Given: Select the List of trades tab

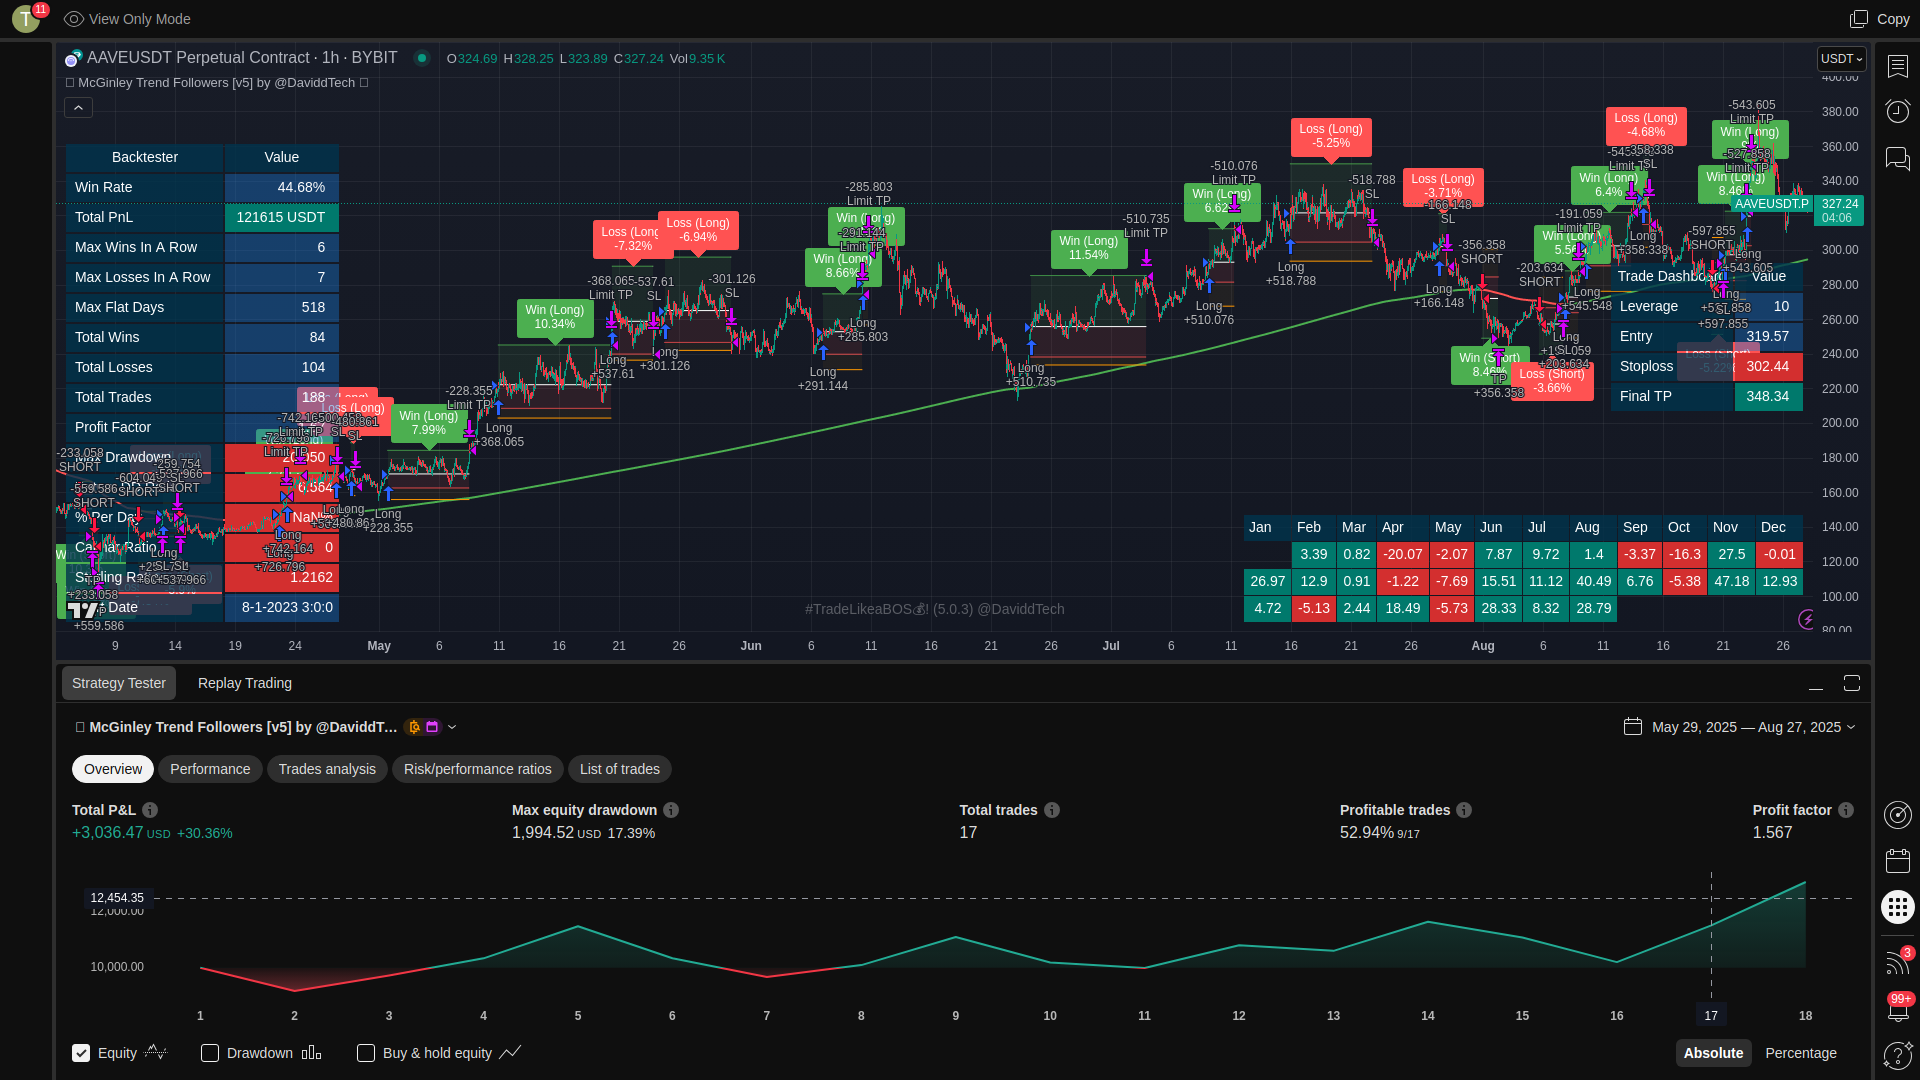Looking at the screenshot, I should 620,769.
